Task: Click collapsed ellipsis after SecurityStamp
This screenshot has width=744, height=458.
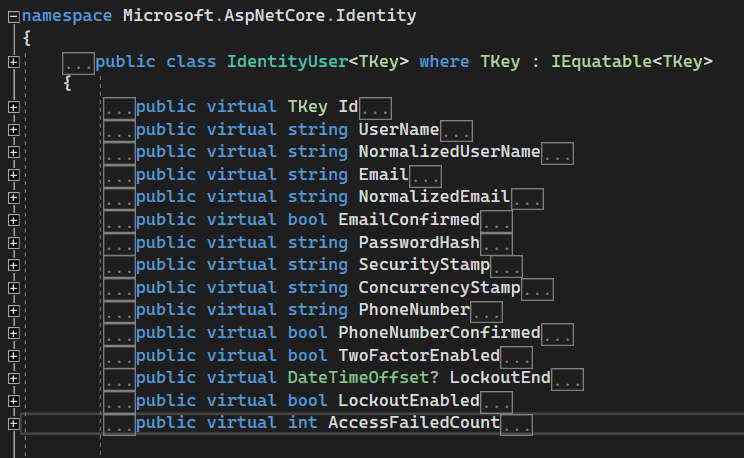Action: (507, 267)
